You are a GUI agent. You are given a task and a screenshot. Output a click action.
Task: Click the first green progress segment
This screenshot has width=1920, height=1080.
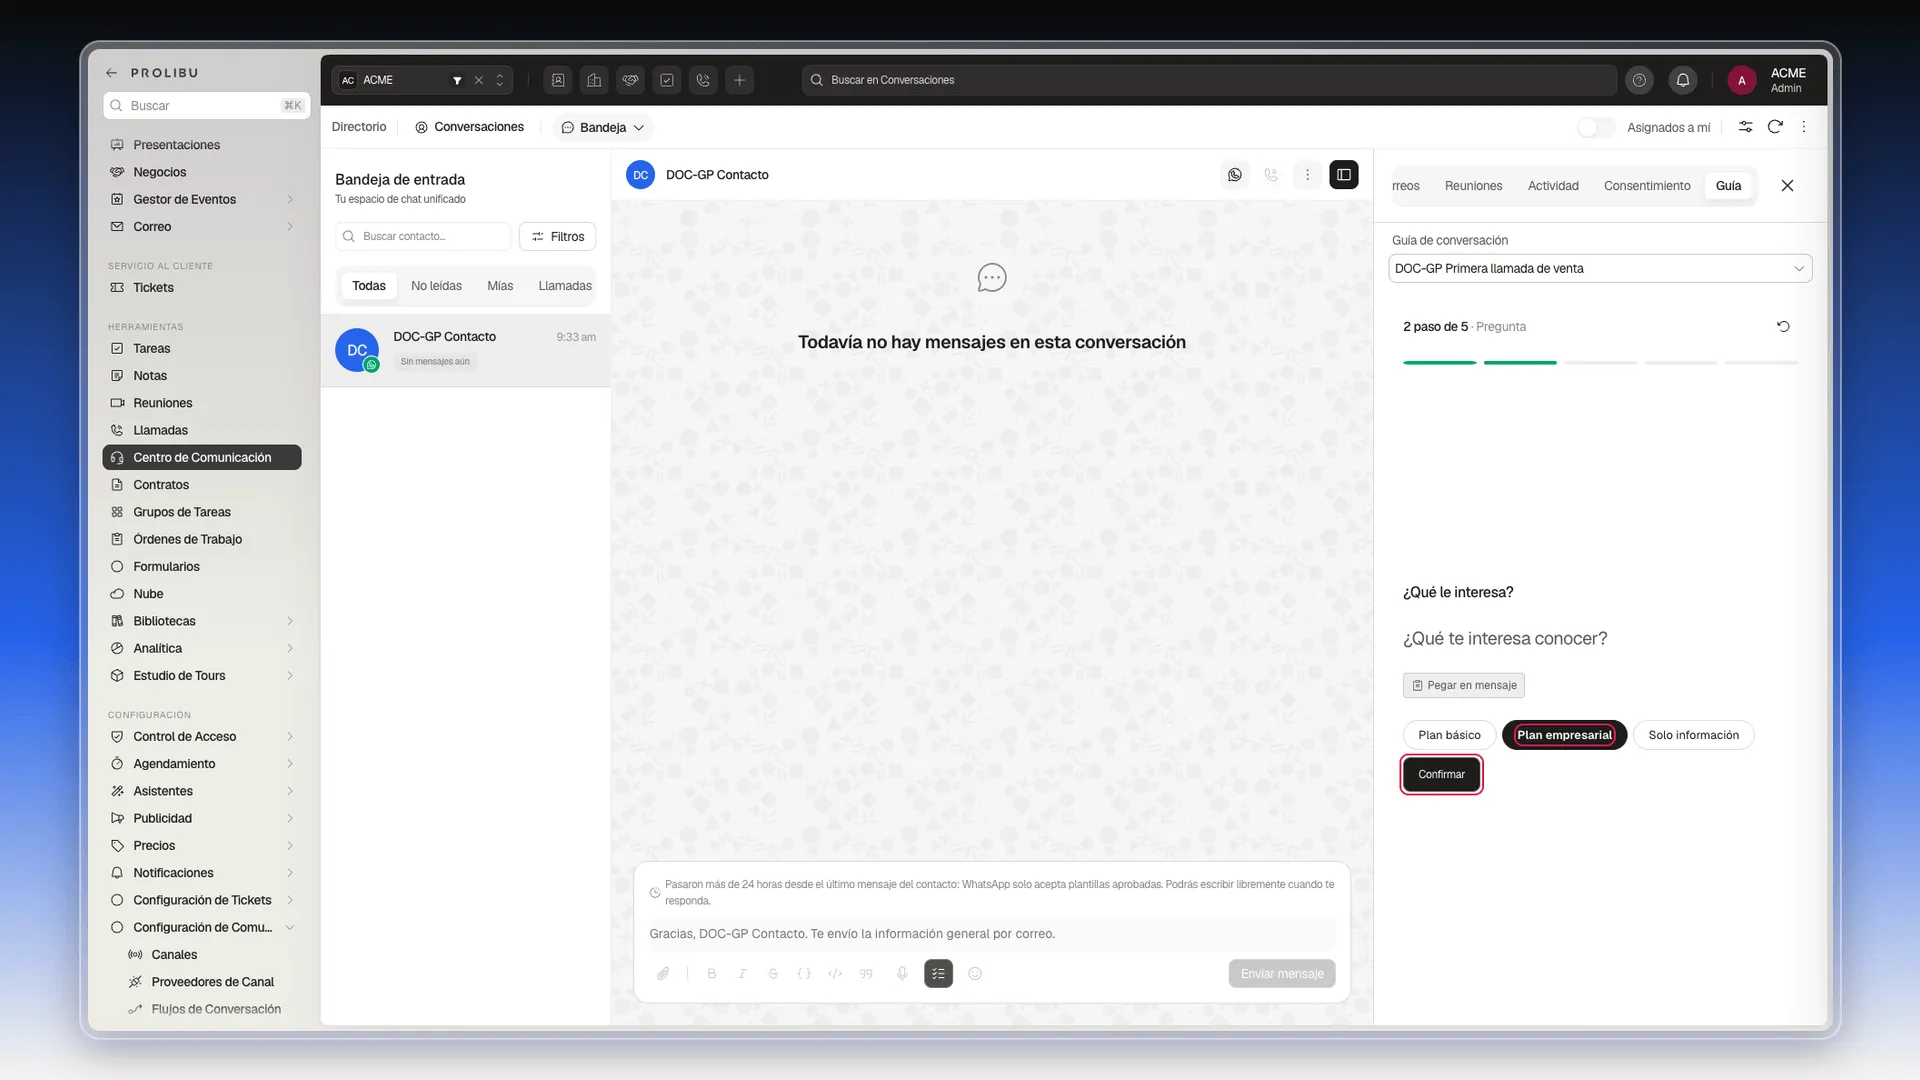tap(1439, 363)
